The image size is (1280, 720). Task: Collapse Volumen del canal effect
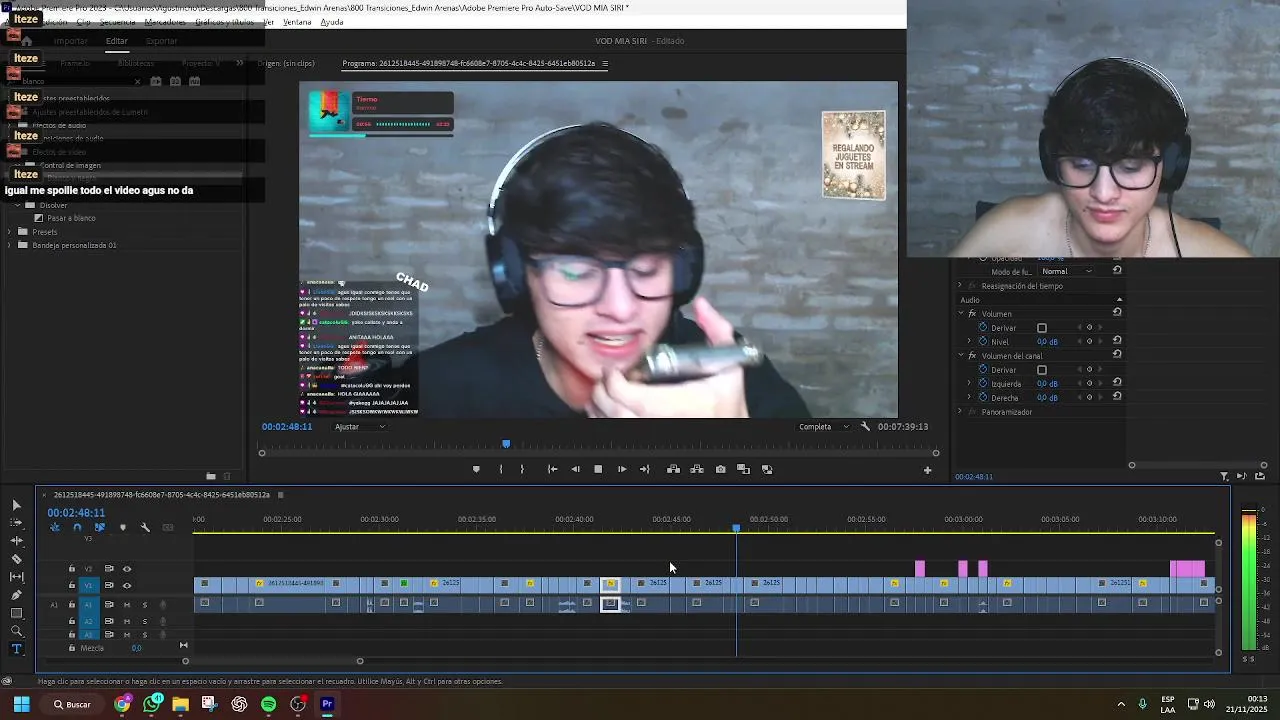click(960, 356)
